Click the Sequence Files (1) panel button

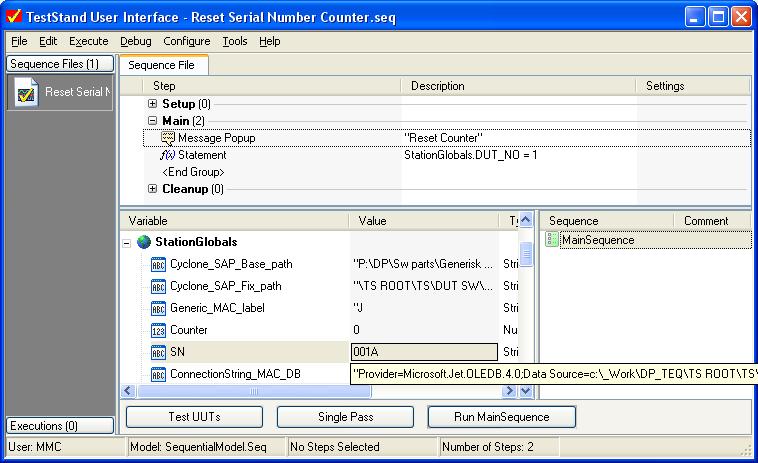(x=60, y=64)
